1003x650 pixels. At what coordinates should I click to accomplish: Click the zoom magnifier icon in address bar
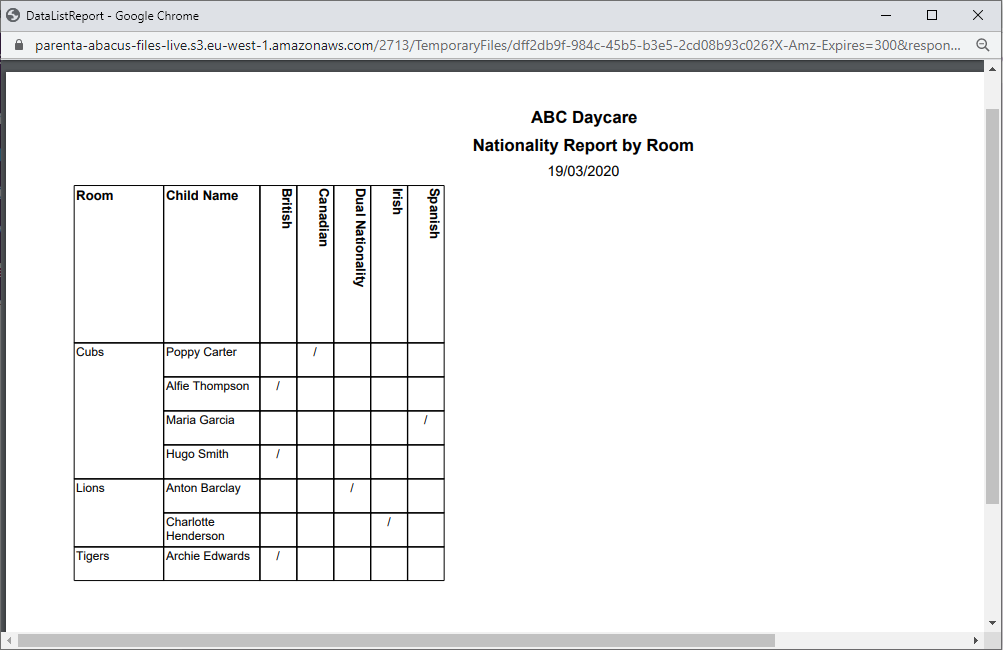click(983, 45)
